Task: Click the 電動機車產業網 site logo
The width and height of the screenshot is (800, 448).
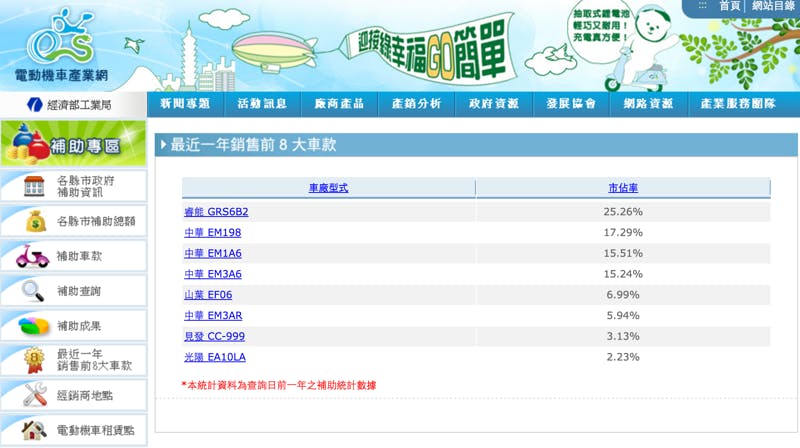Action: [x=61, y=45]
